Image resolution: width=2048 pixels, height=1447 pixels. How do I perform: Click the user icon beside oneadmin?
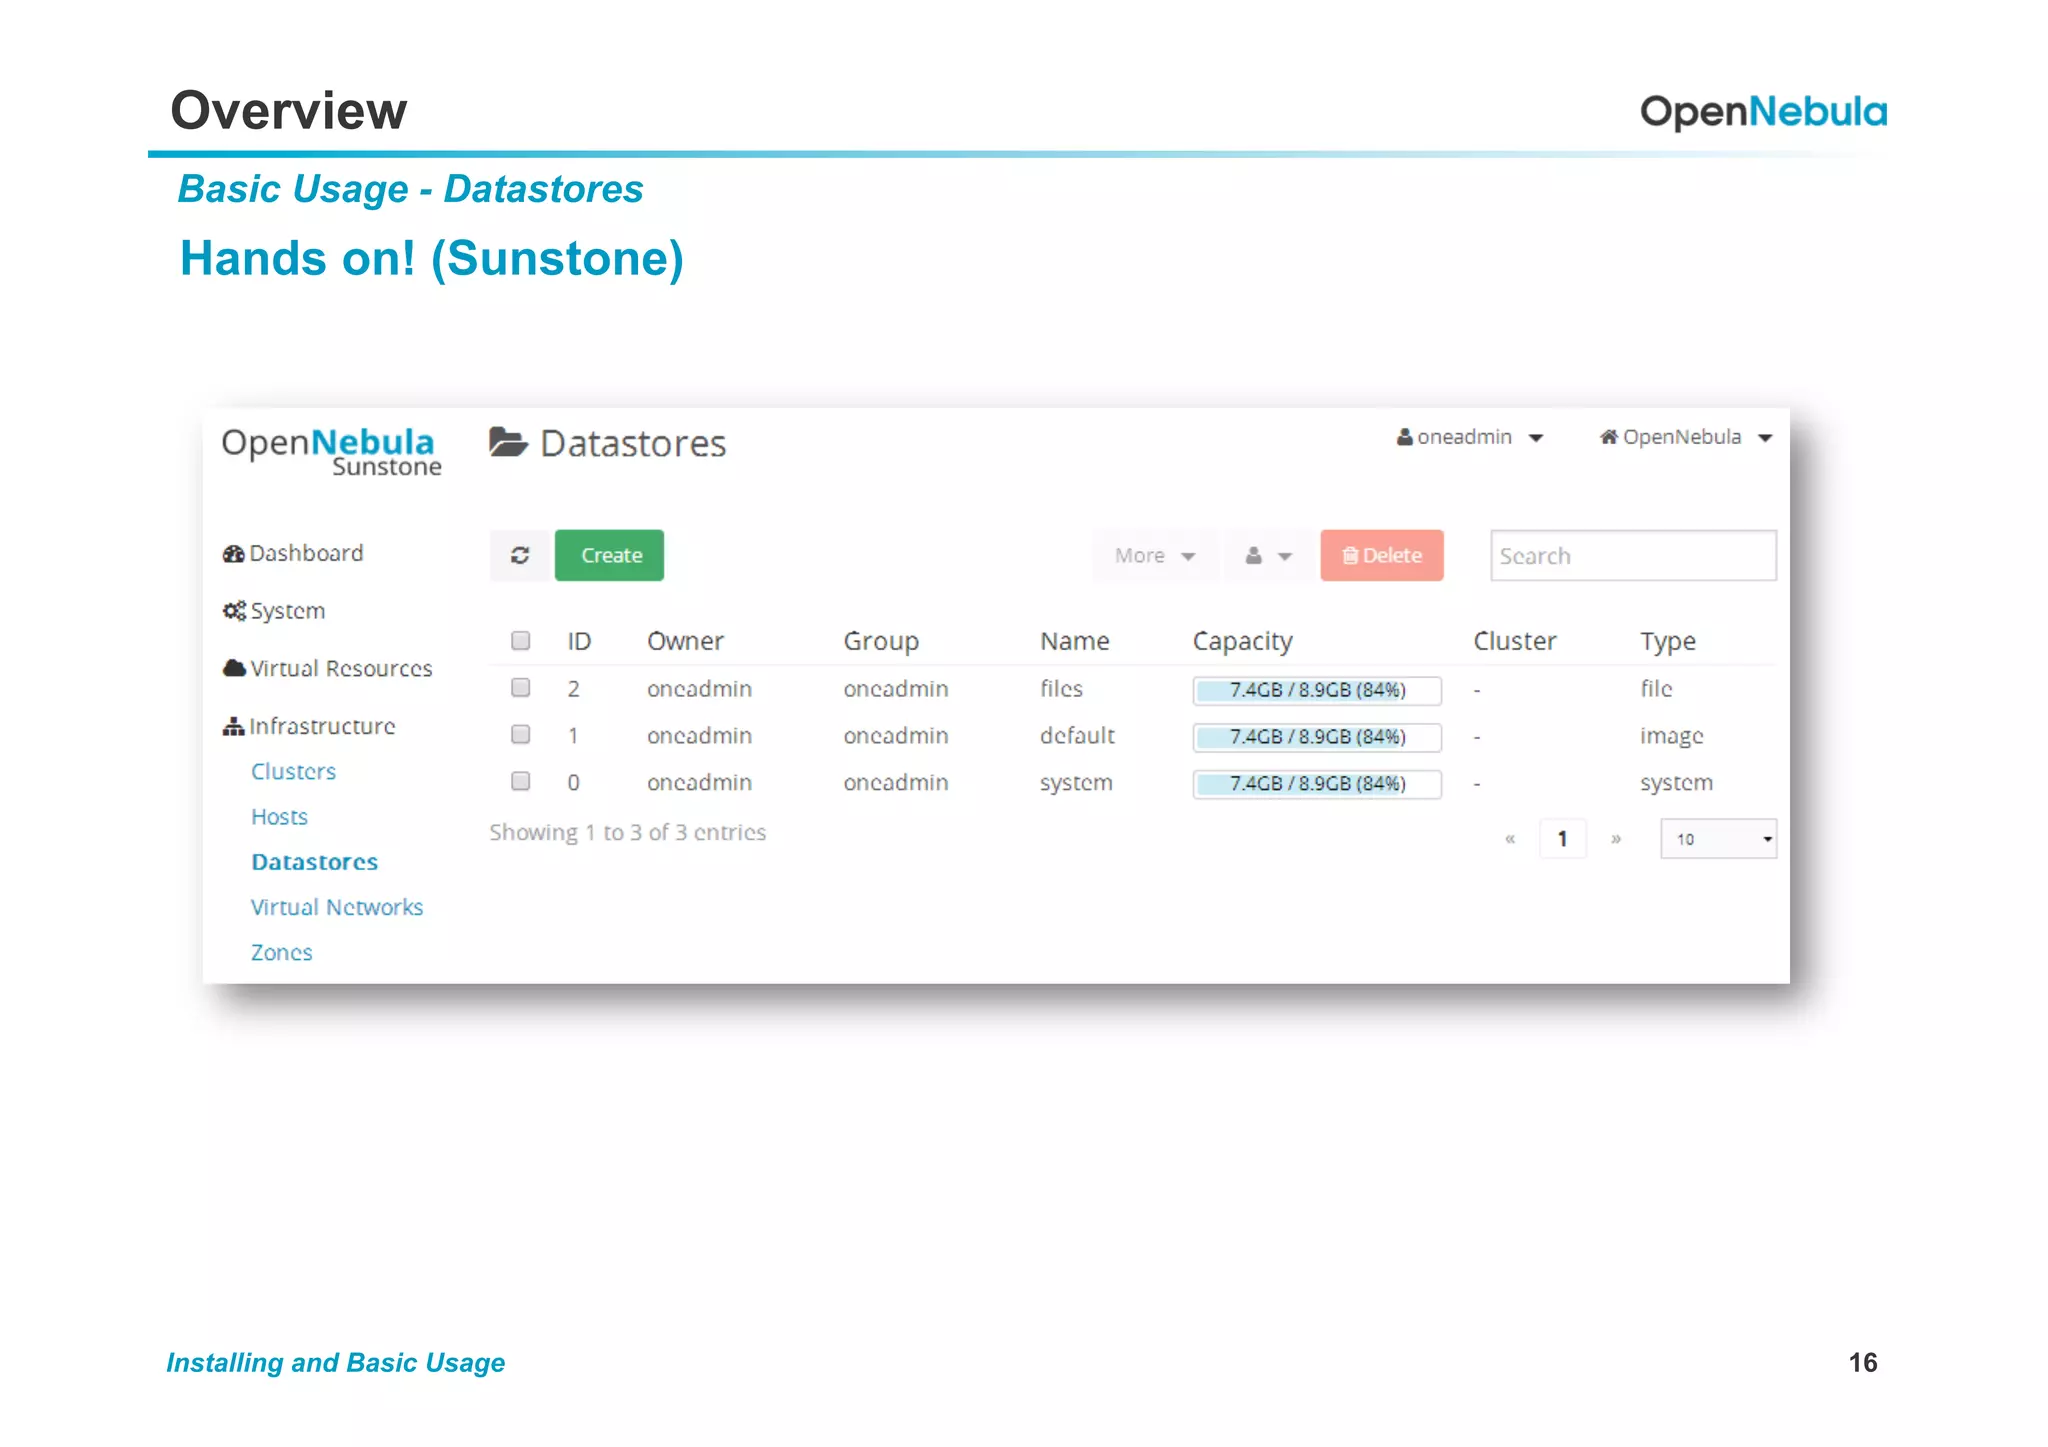[x=1404, y=437]
